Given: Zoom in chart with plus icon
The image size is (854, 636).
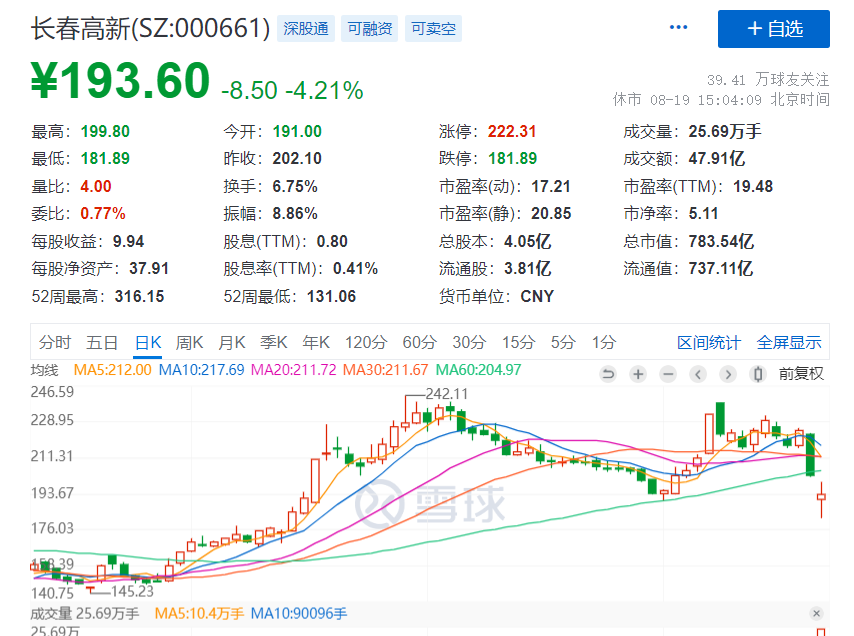Looking at the screenshot, I should [x=638, y=374].
